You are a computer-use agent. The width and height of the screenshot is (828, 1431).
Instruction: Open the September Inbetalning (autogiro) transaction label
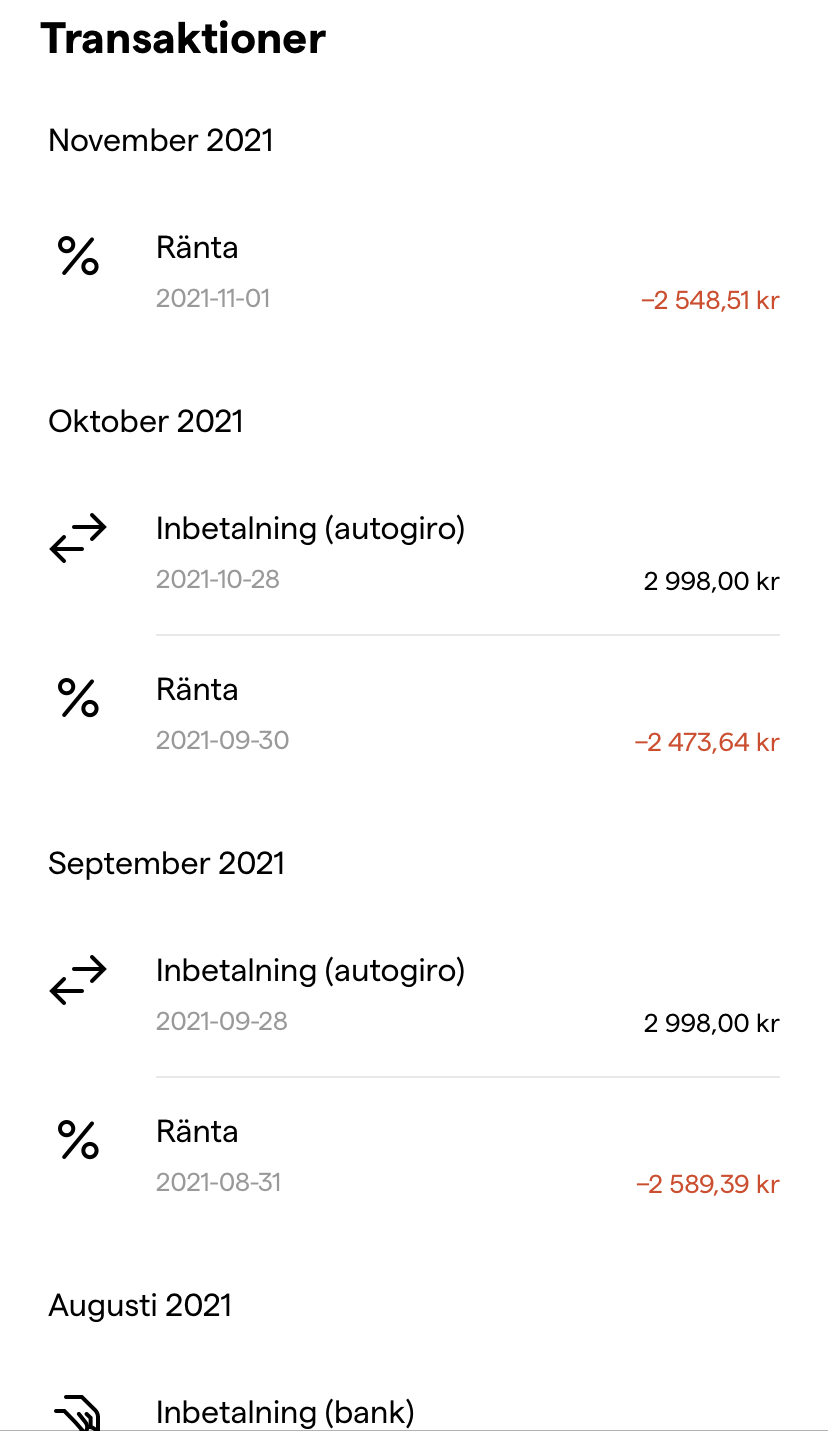click(x=310, y=970)
